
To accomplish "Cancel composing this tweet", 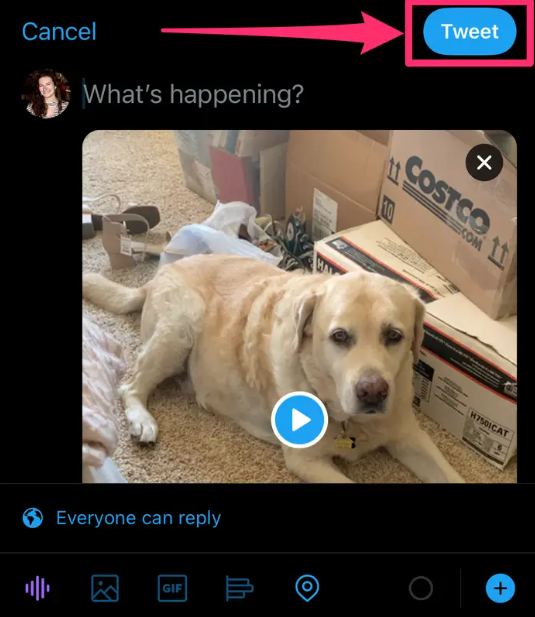I will click(59, 31).
